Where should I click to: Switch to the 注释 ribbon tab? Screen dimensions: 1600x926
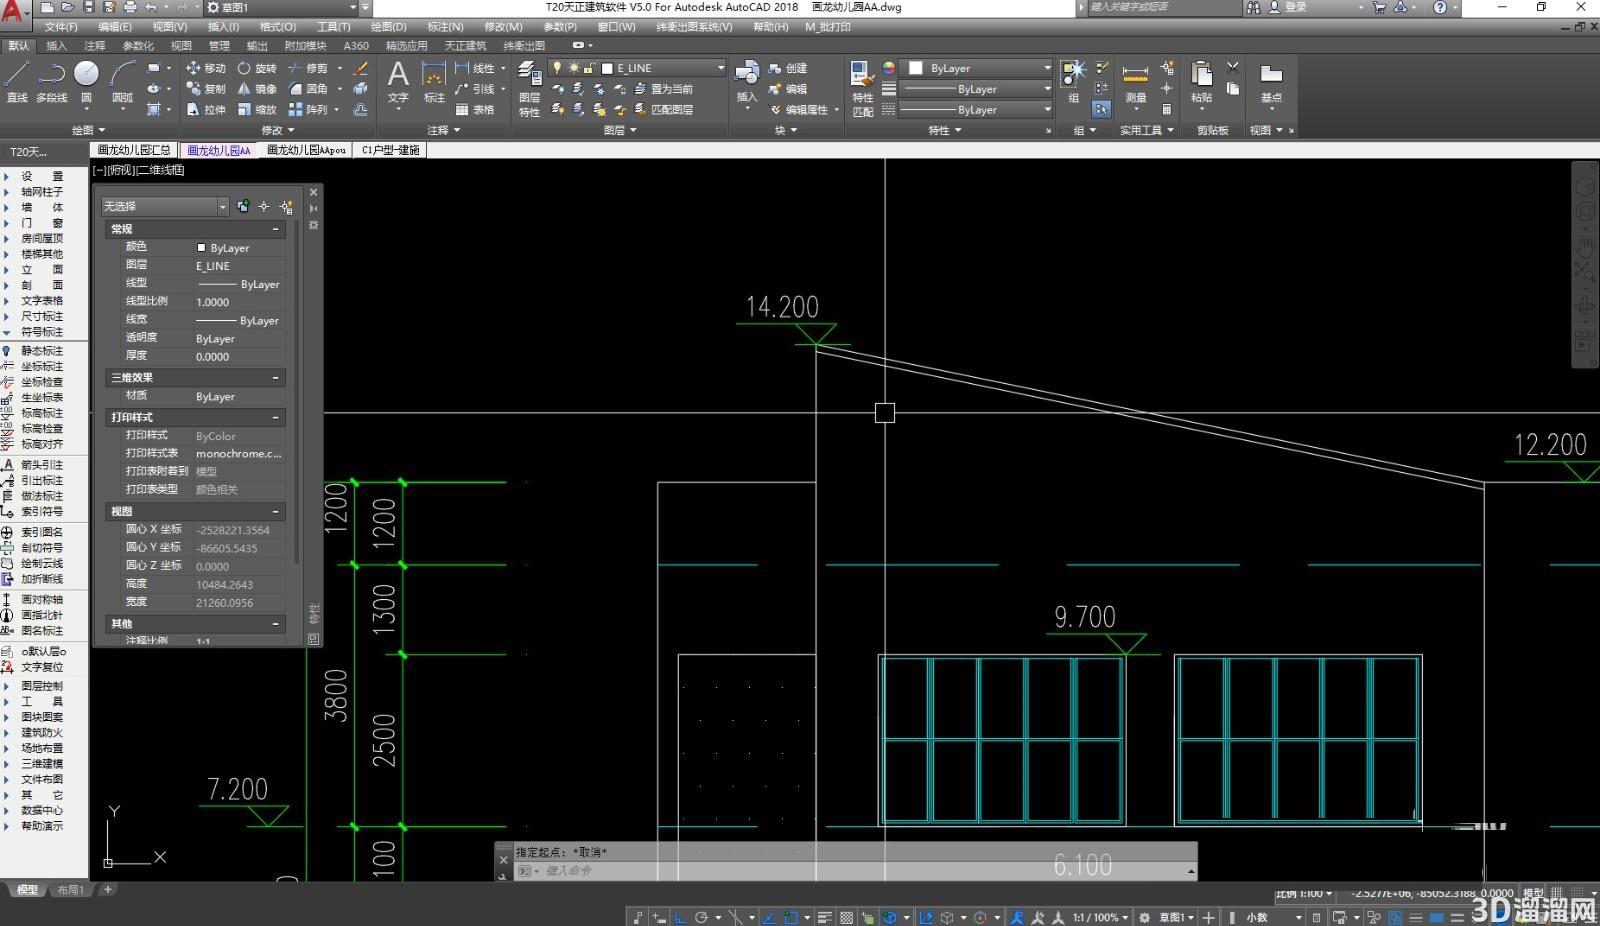95,45
